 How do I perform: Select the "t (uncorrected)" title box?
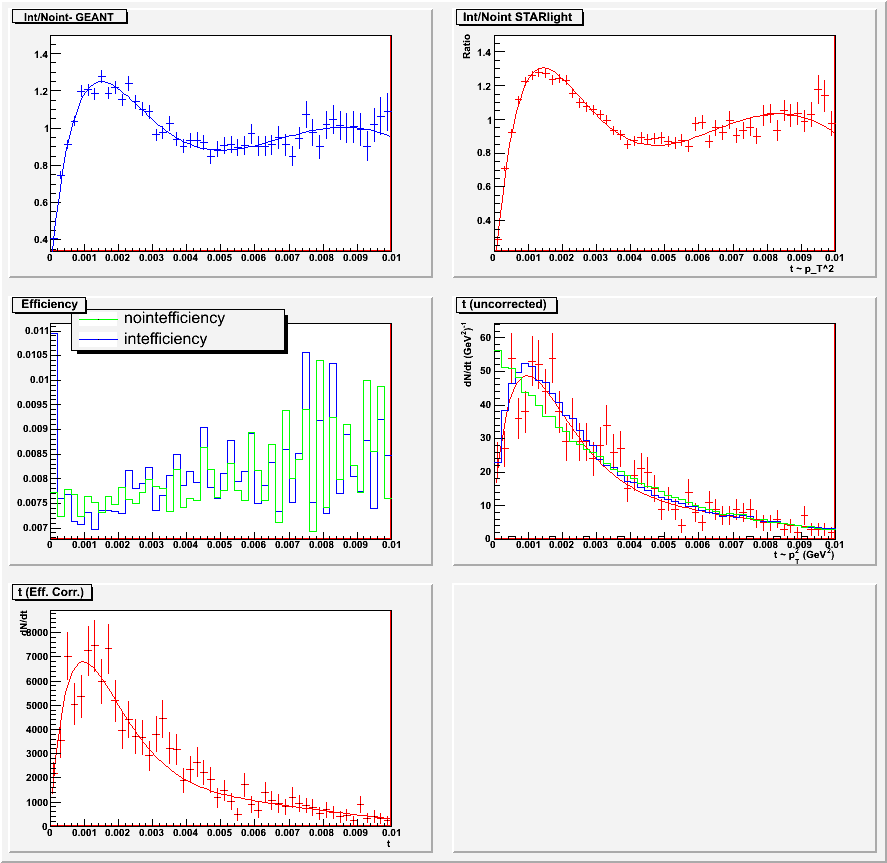pyautogui.click(x=509, y=304)
